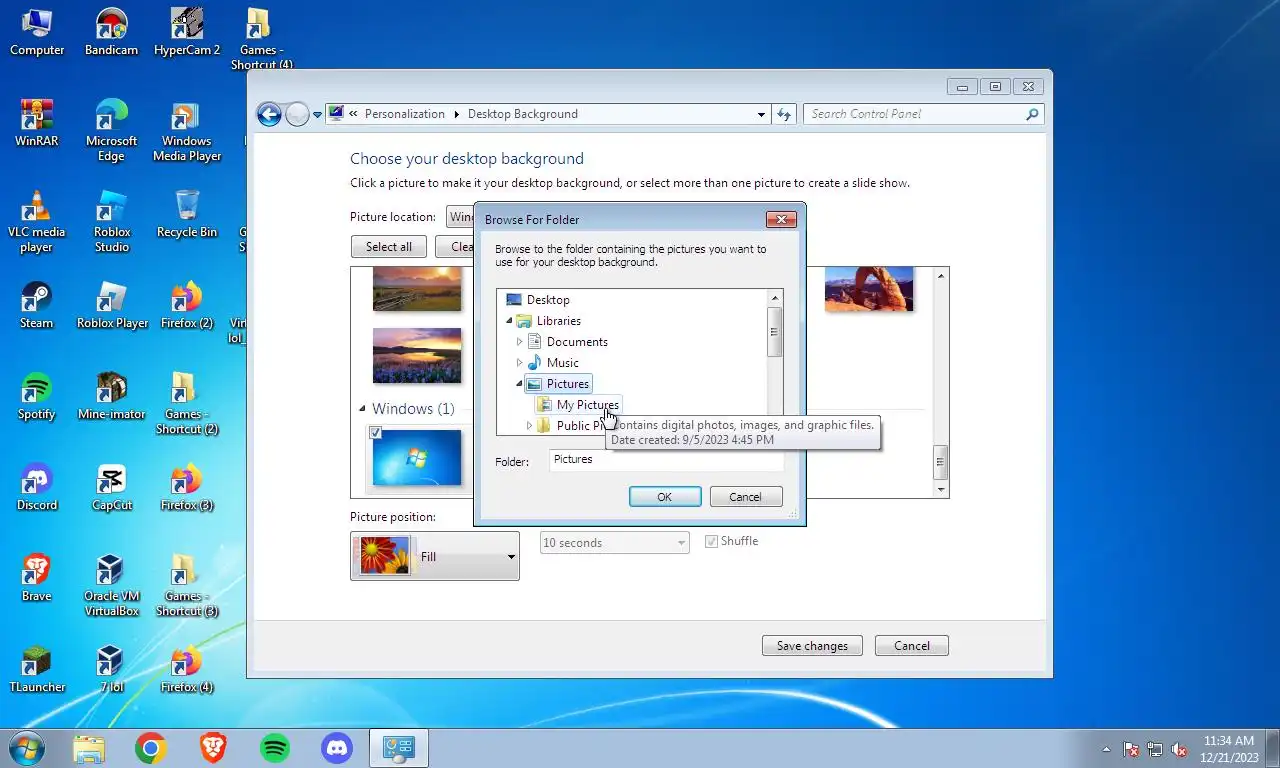The width and height of the screenshot is (1280, 768).
Task: Select Oracle VM VirtualBox desktop icon
Action: (x=111, y=585)
